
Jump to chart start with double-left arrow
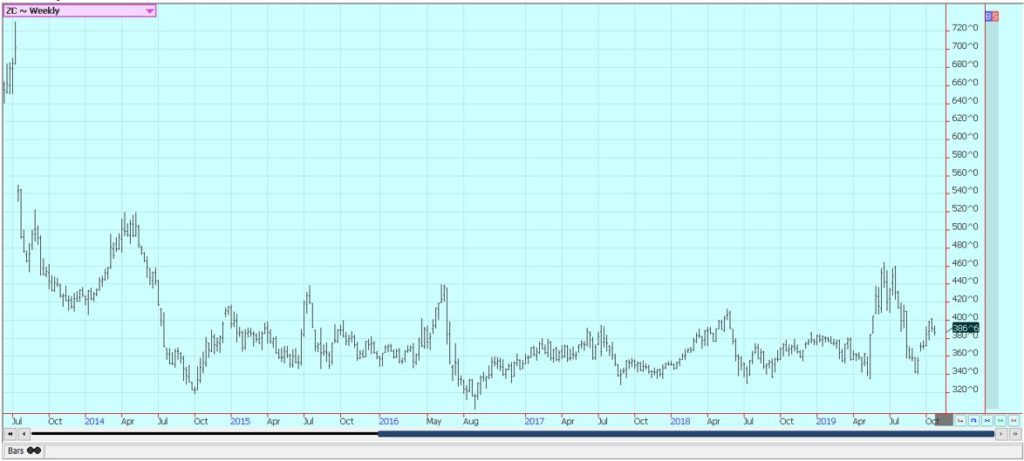(10, 434)
